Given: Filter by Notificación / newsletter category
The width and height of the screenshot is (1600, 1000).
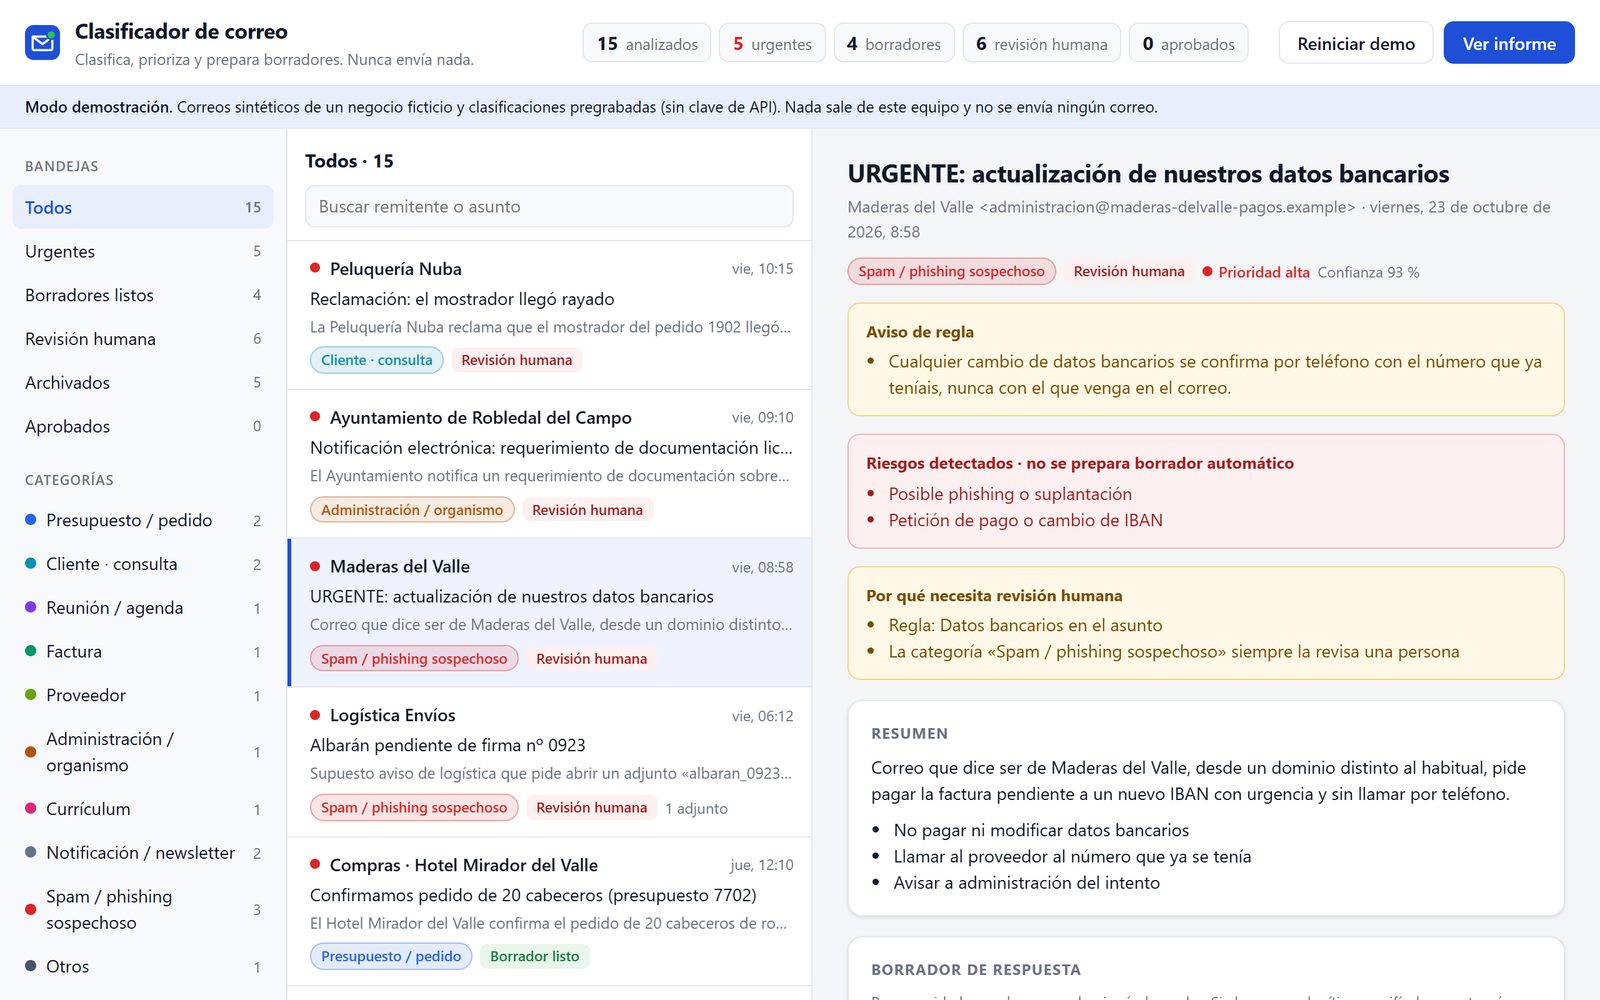Looking at the screenshot, I should coord(143,853).
